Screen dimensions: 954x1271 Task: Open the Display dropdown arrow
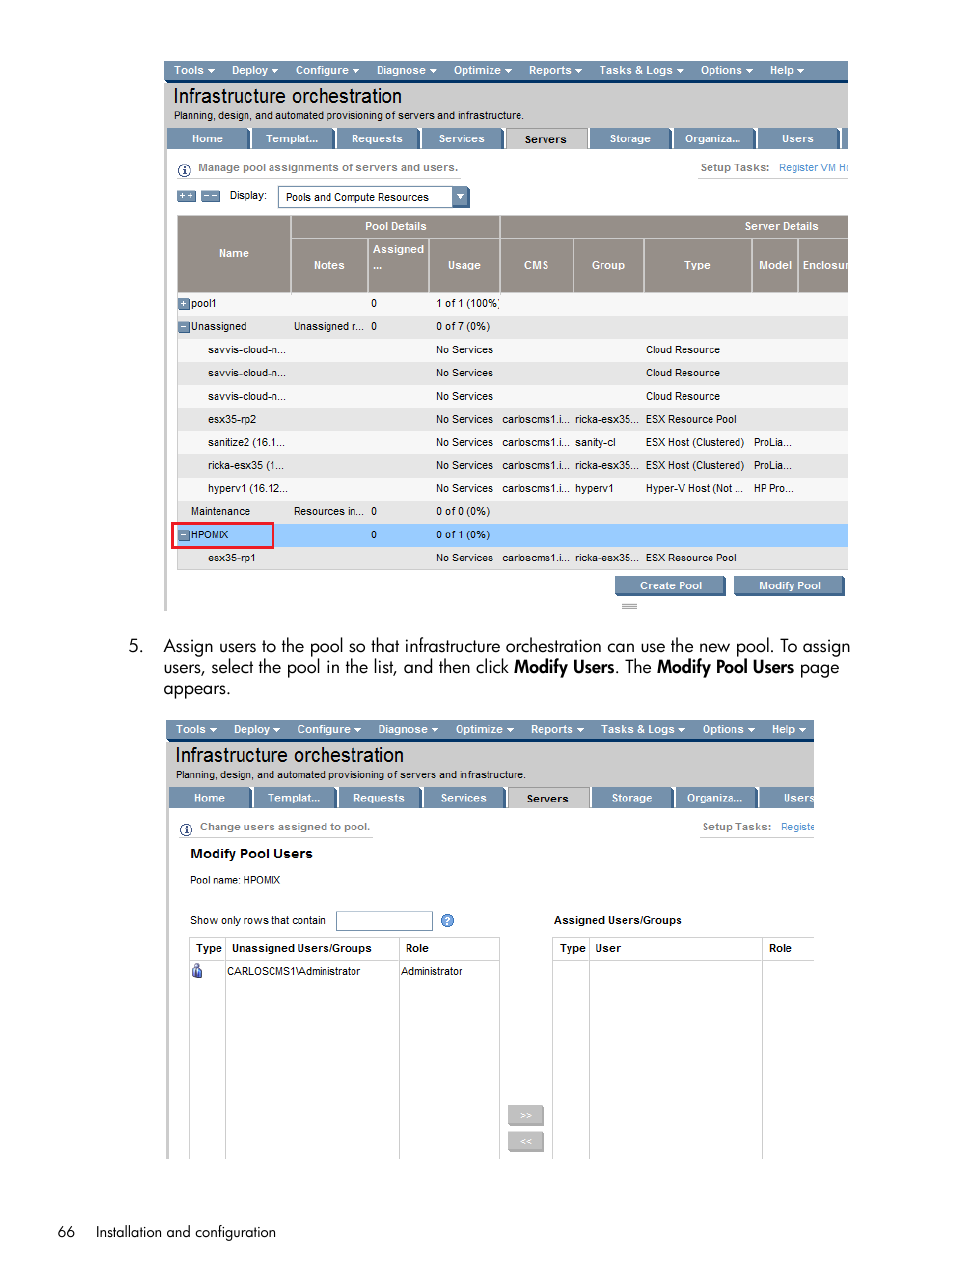click(x=461, y=197)
